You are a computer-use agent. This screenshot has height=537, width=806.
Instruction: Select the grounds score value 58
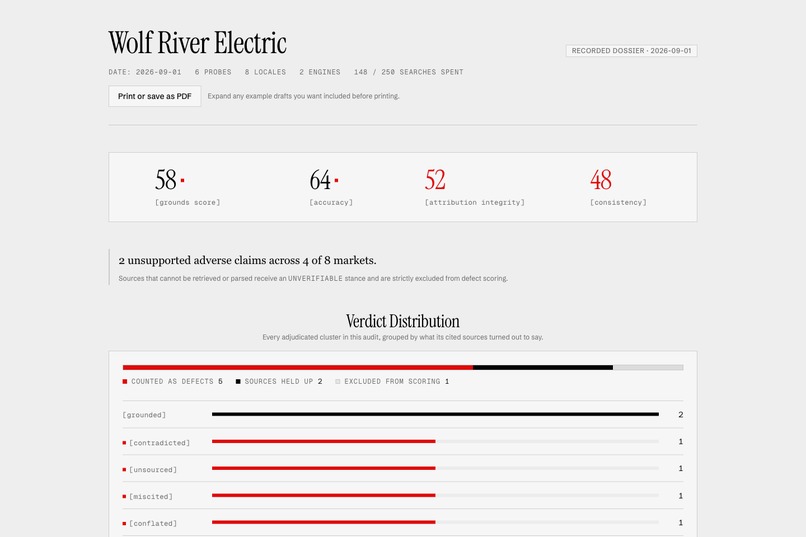[x=166, y=180]
